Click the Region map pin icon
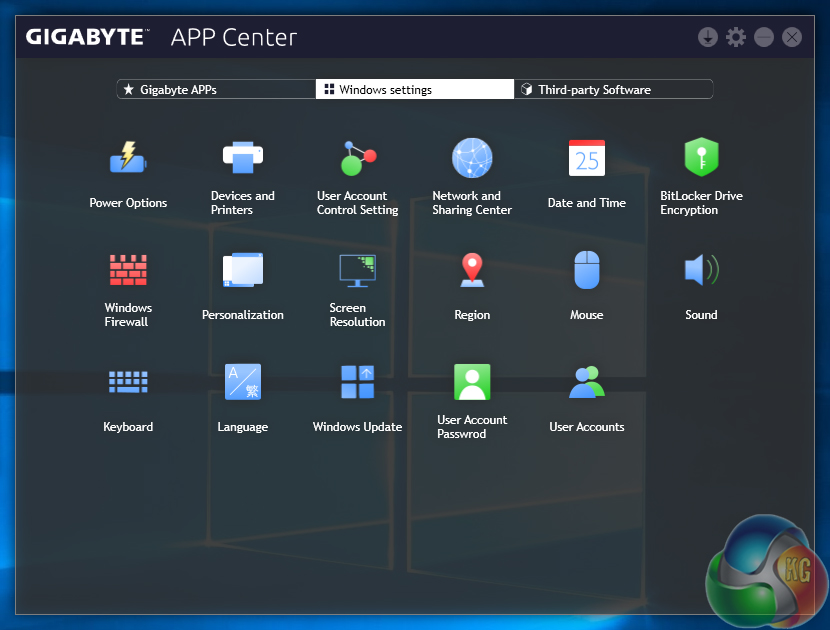This screenshot has height=630, width=830. [472, 270]
